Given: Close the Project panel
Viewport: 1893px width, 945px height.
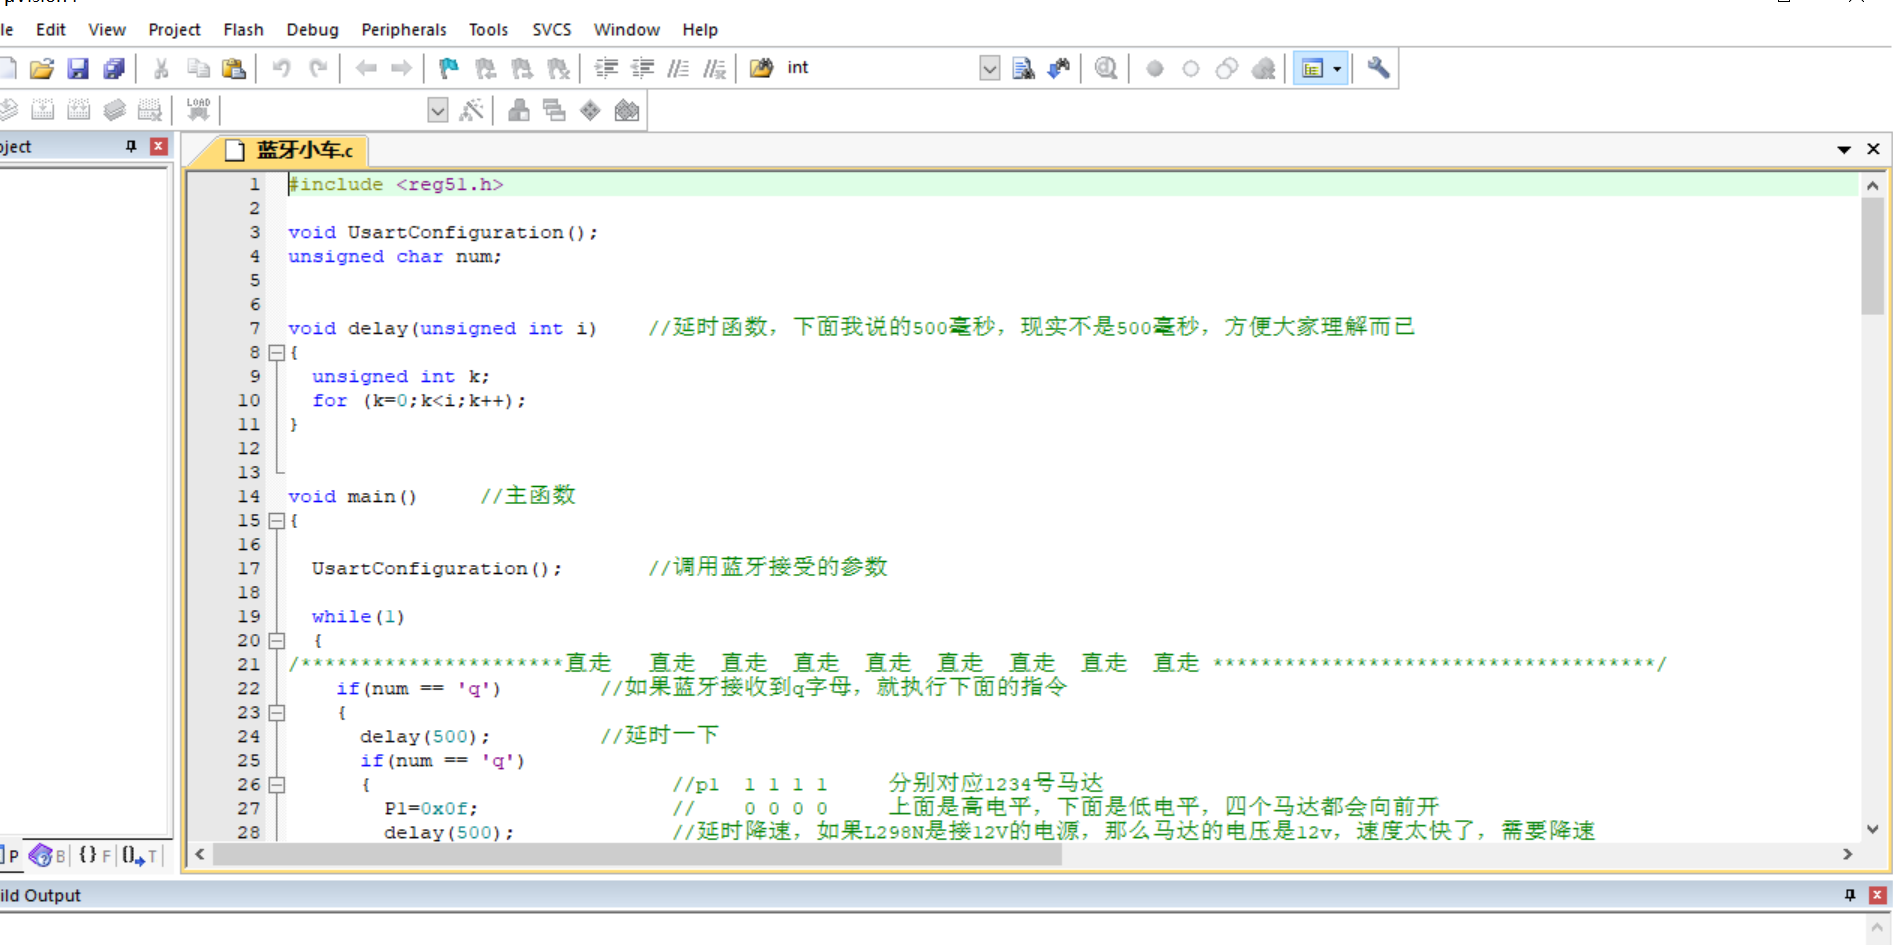Looking at the screenshot, I should 158,146.
